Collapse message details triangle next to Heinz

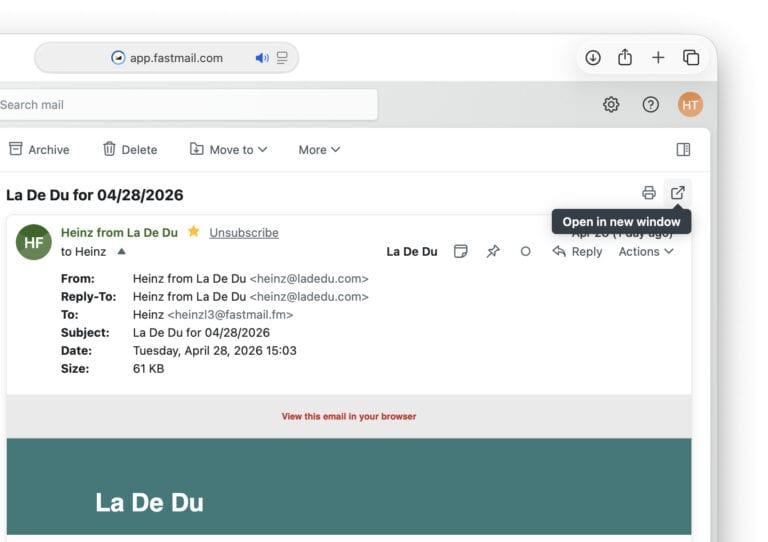[x=121, y=252]
